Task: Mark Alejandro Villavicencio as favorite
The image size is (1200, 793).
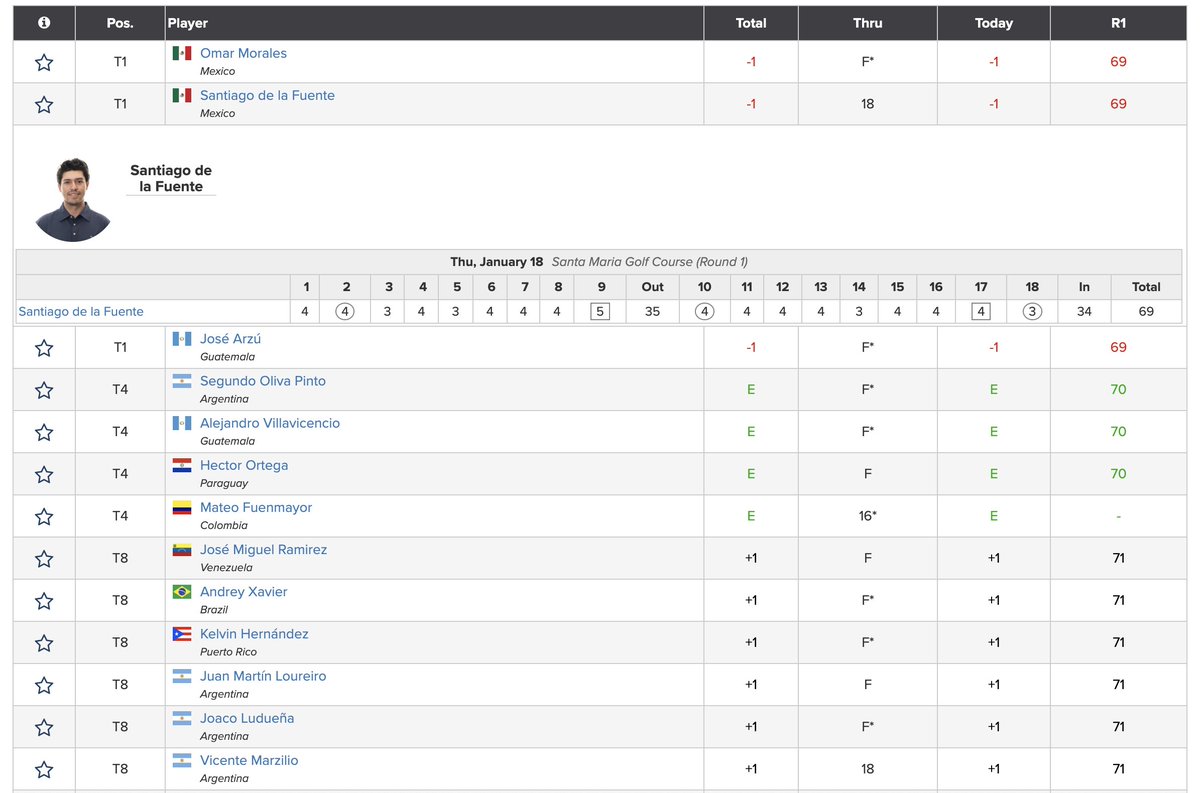Action: pyautogui.click(x=44, y=432)
